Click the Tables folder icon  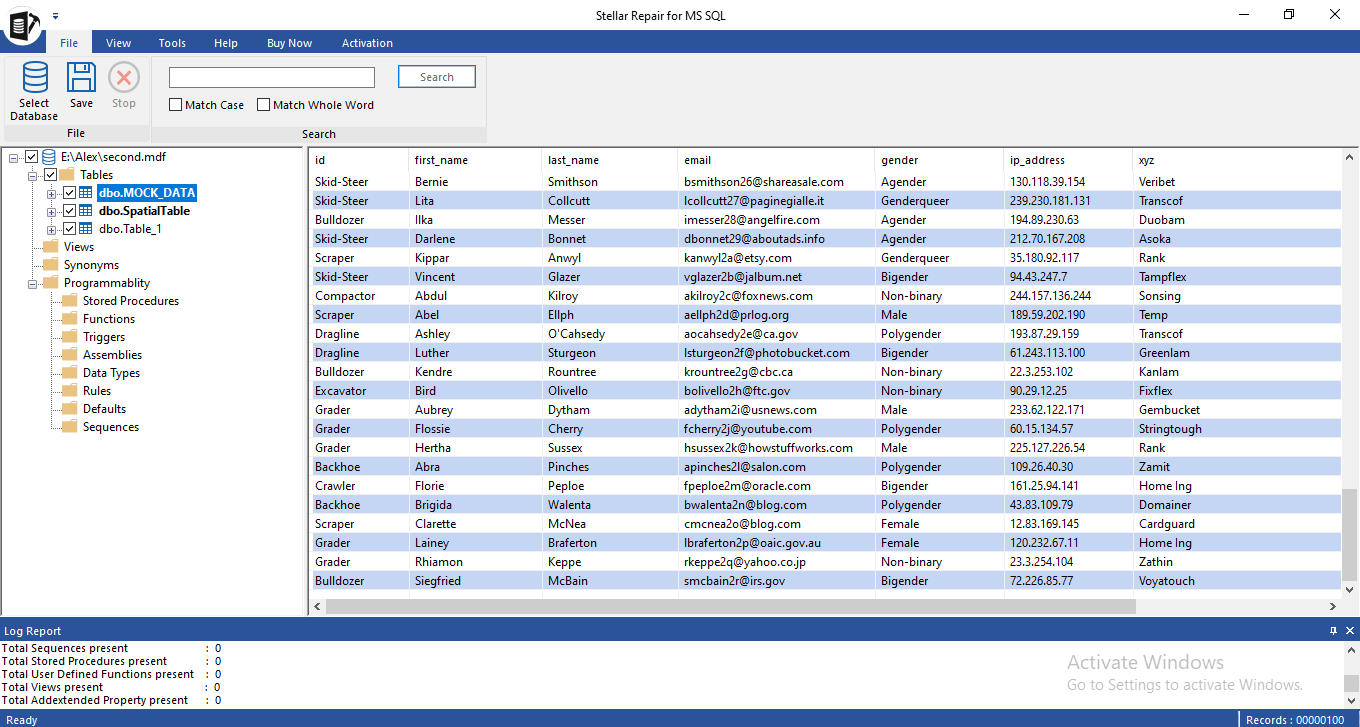tap(67, 175)
